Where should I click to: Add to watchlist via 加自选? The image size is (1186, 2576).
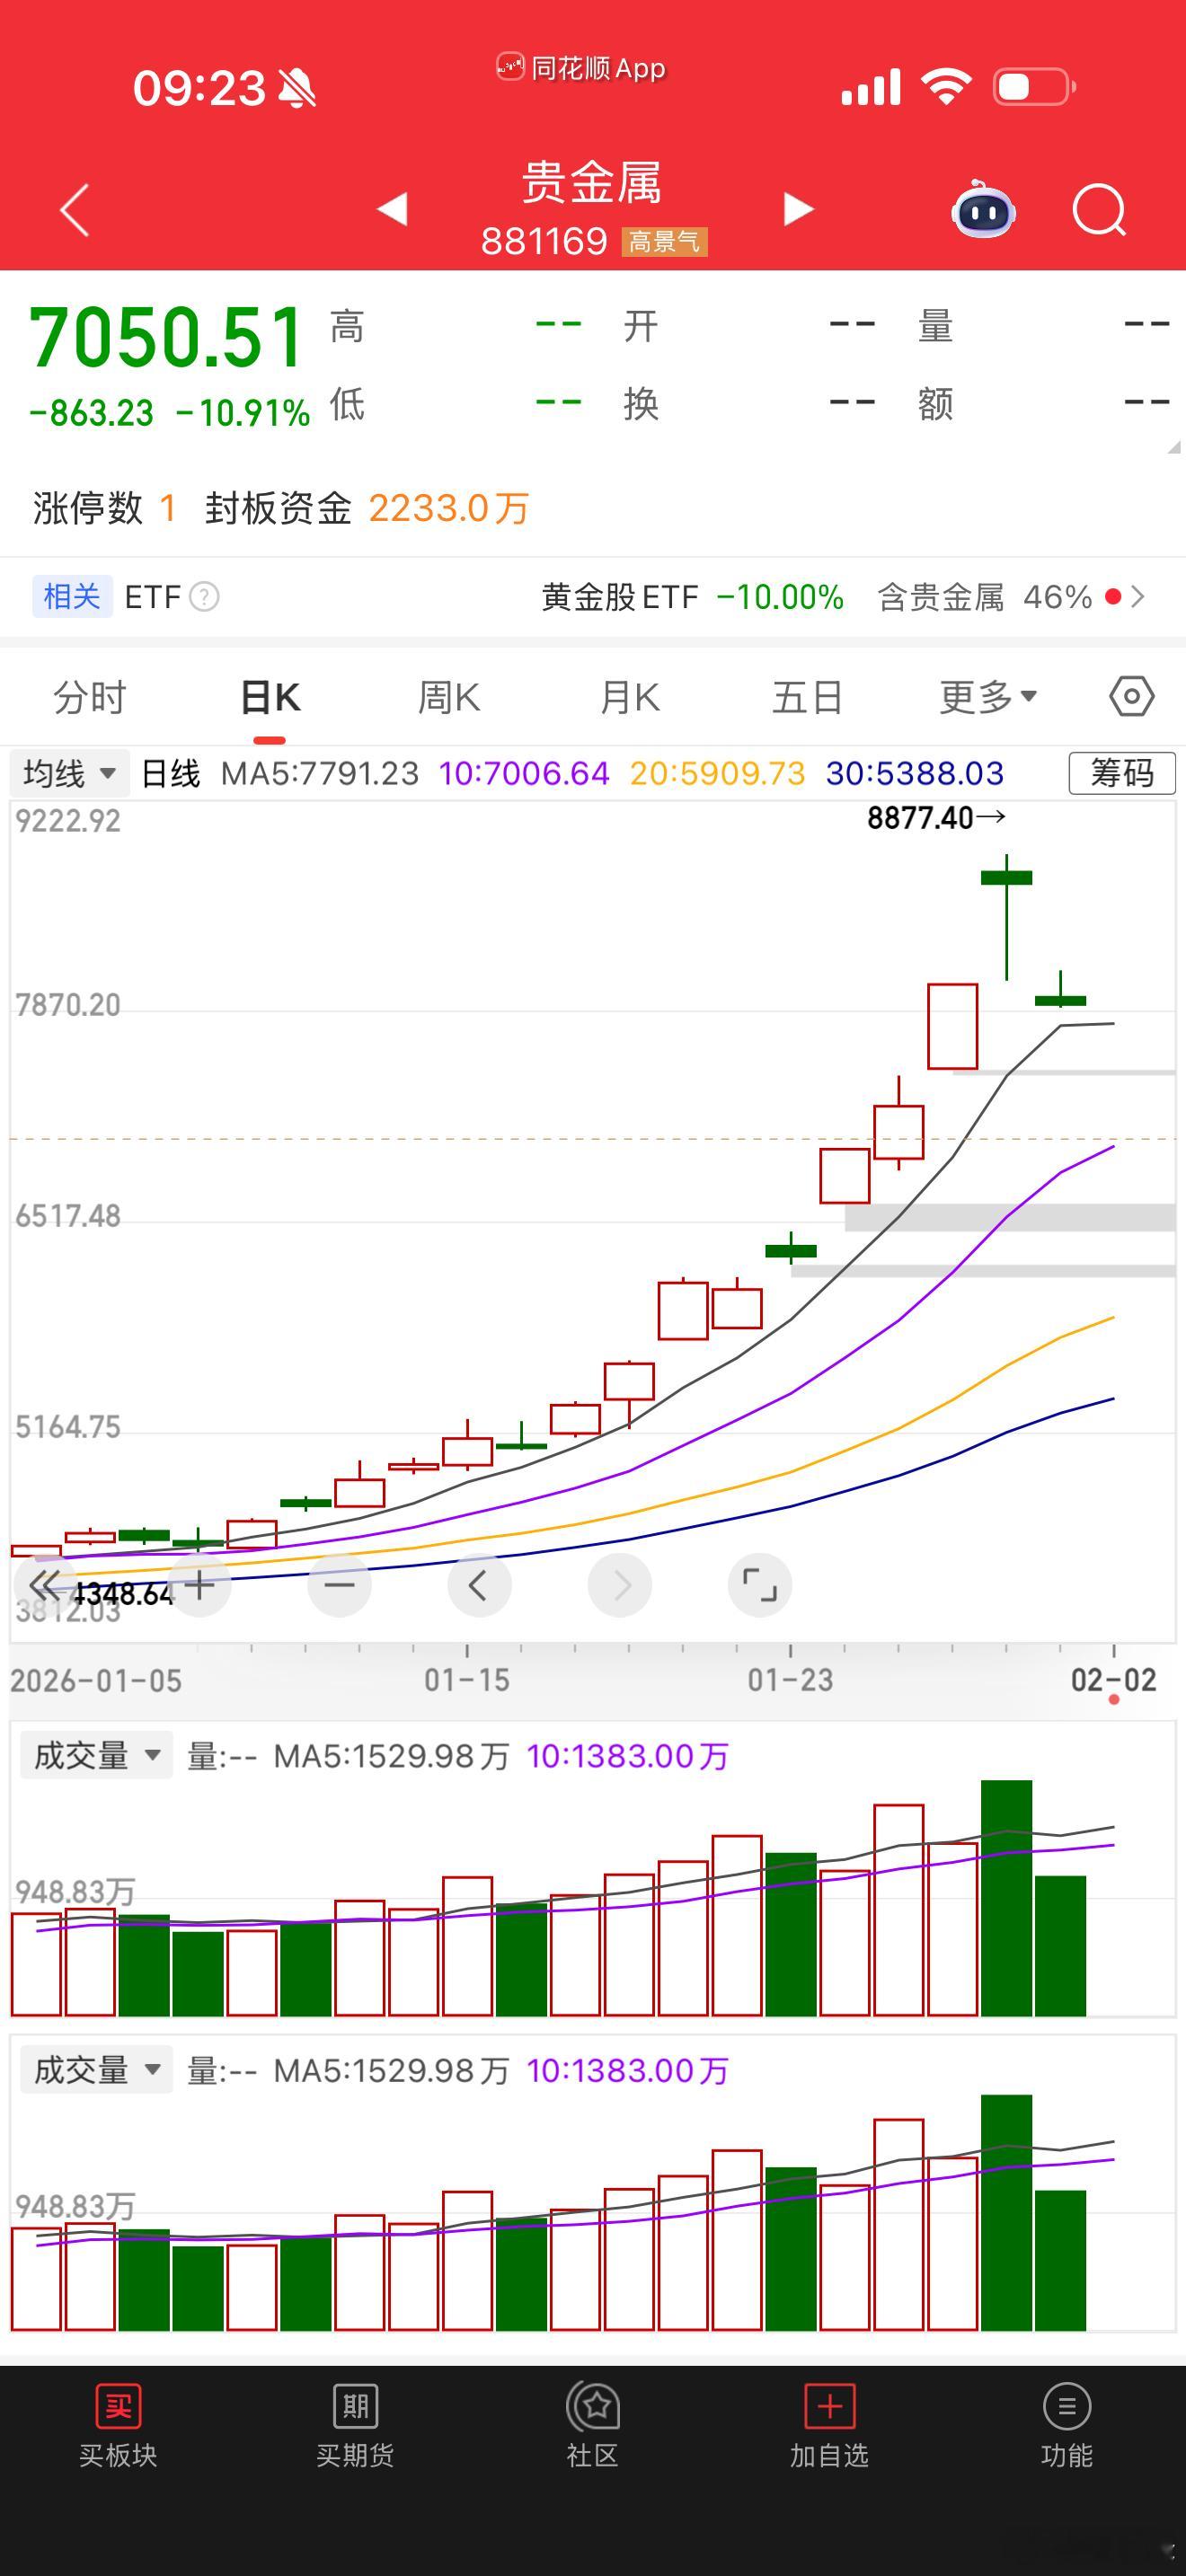point(829,2424)
